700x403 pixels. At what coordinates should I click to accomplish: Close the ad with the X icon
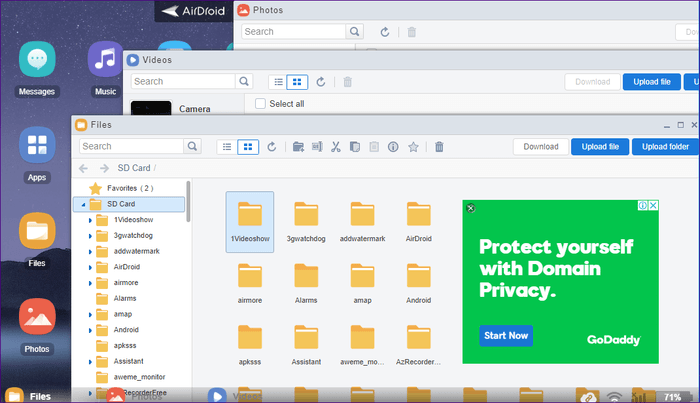pos(653,205)
